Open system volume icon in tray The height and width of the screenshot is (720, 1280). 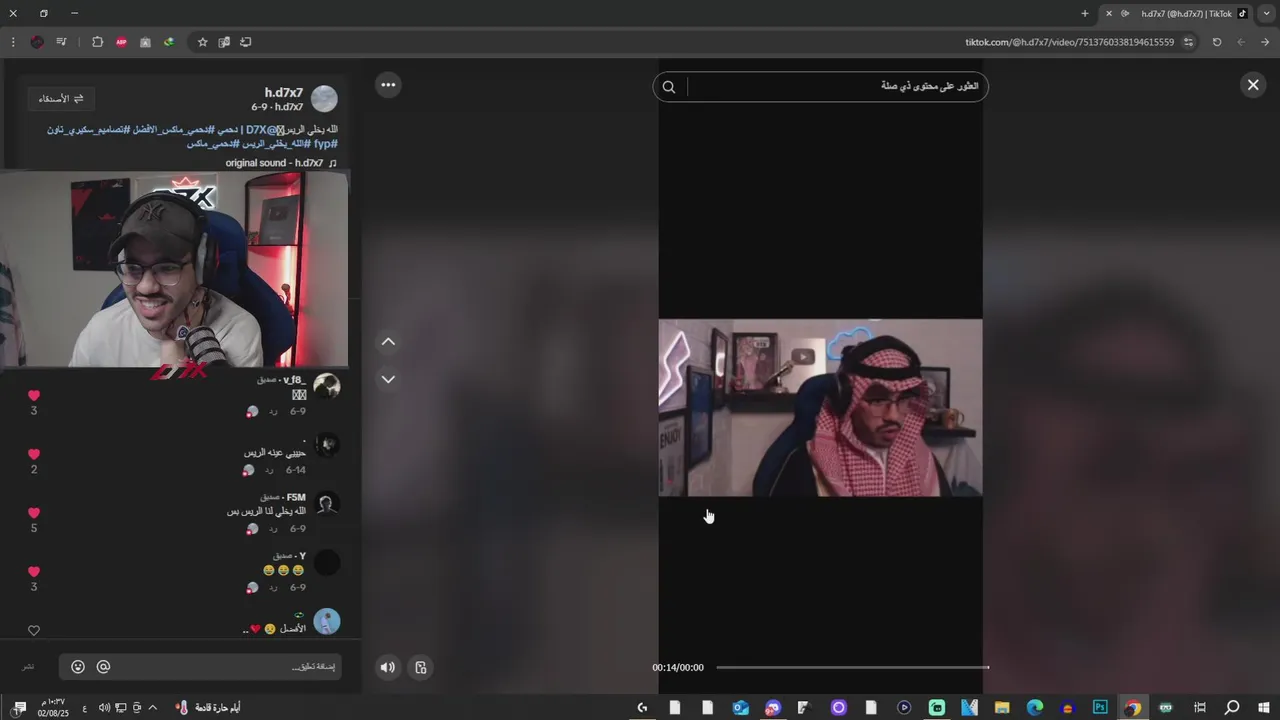103,707
